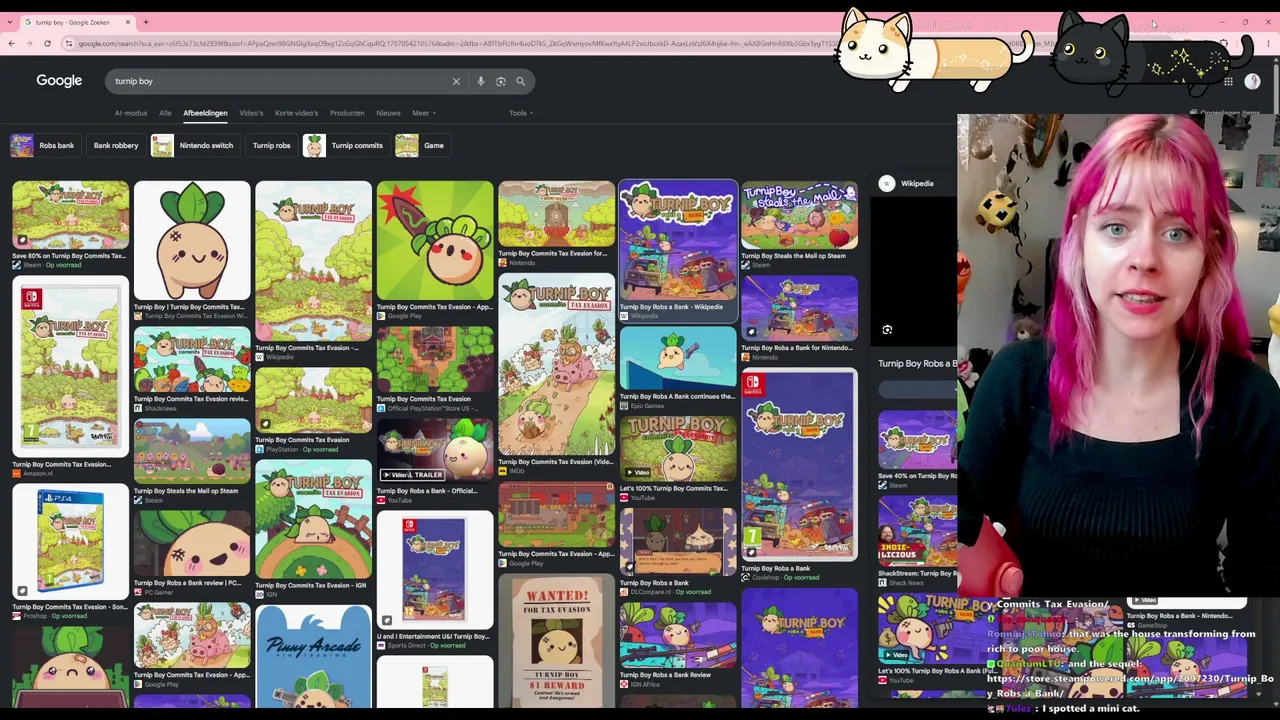The width and height of the screenshot is (1280, 720).
Task: Open the tab search chevron in Chrome
Action: 11,22
